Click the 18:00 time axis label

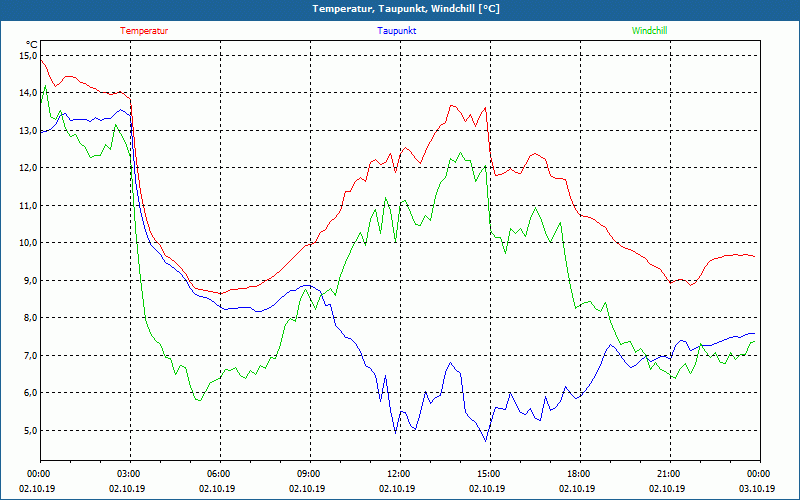point(580,474)
